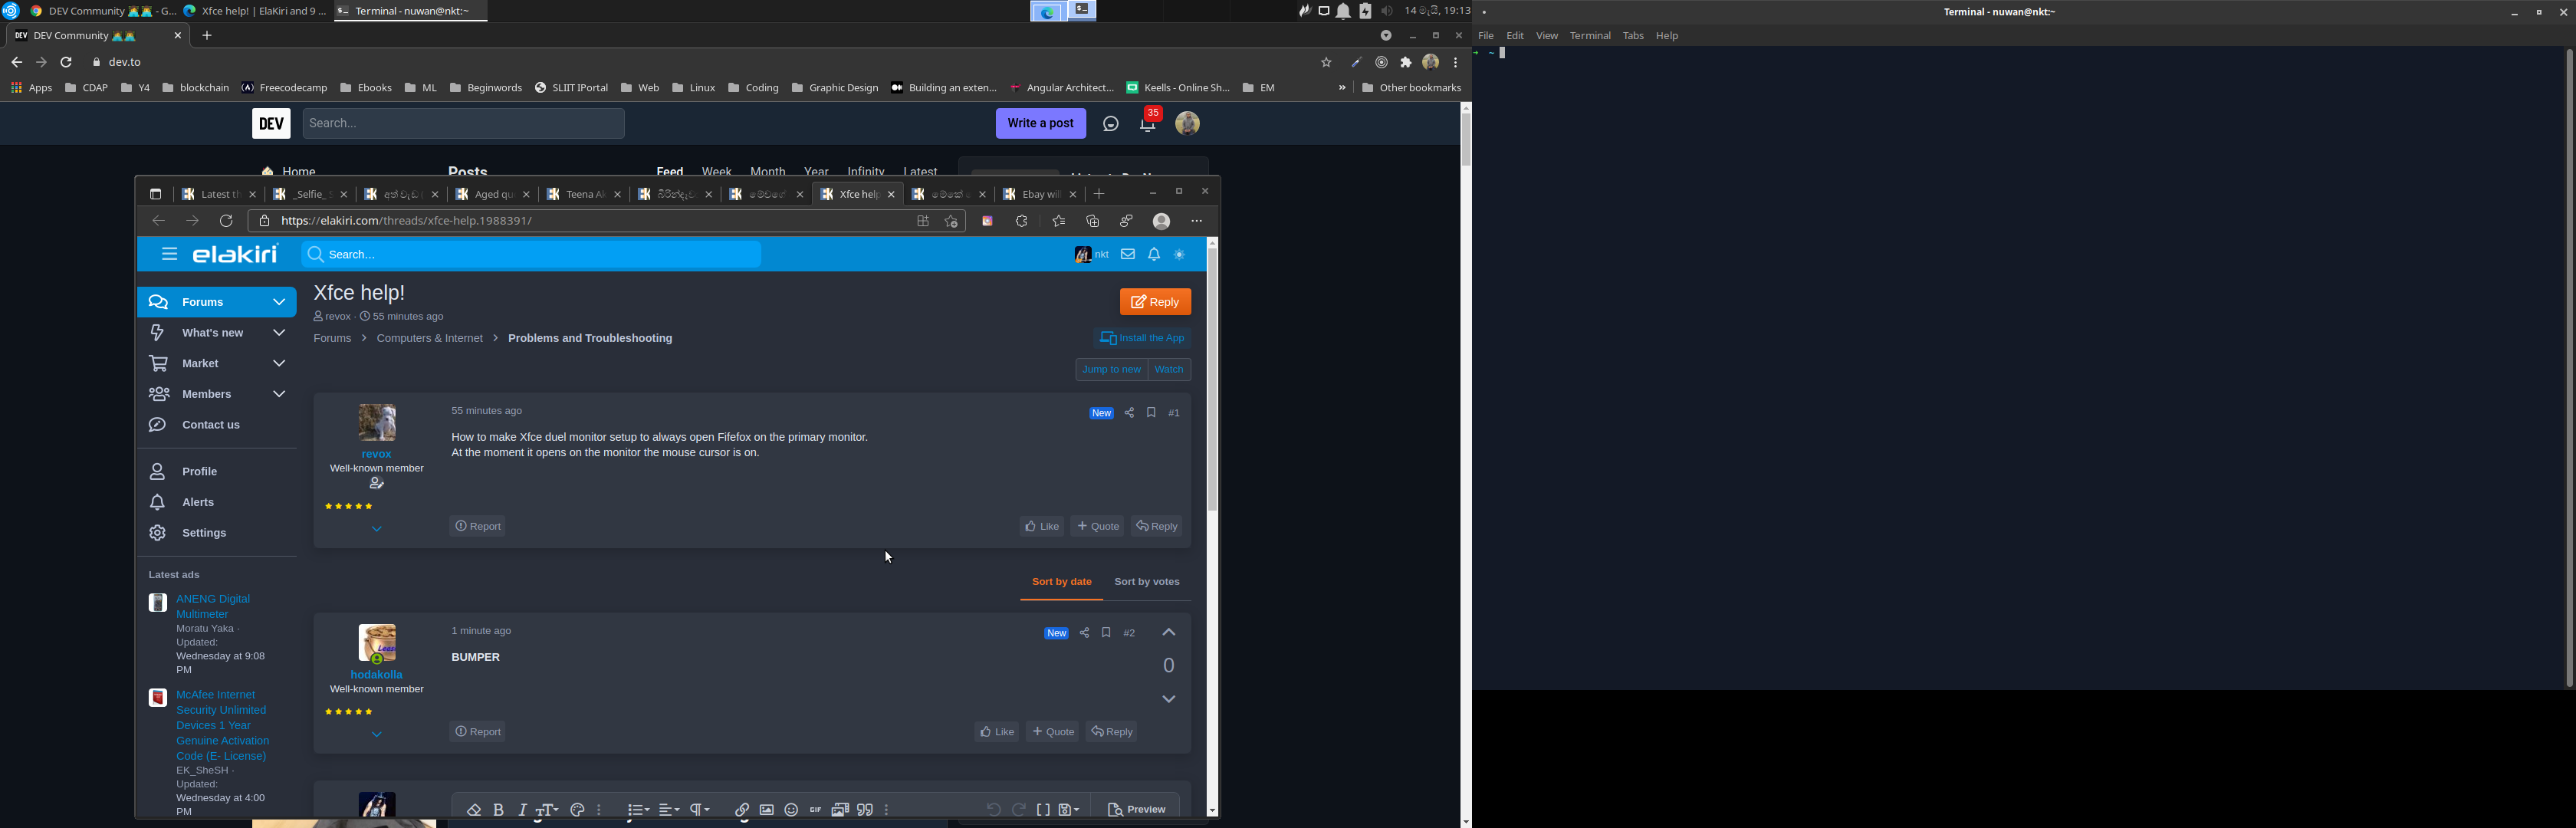Screen dimensions: 2576x828
Task: Share post #1 via share icon
Action: 1129,413
